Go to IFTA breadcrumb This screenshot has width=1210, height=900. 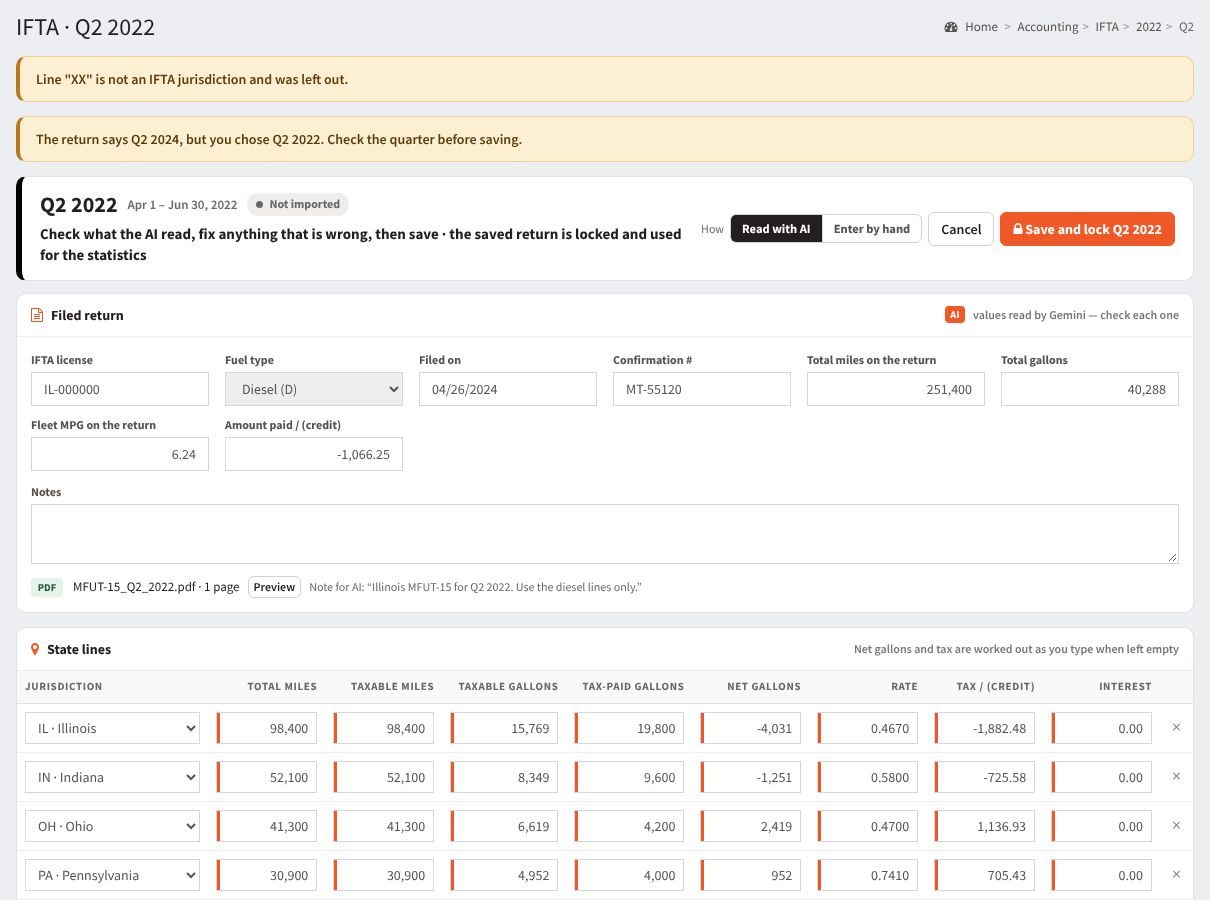[x=1106, y=27]
